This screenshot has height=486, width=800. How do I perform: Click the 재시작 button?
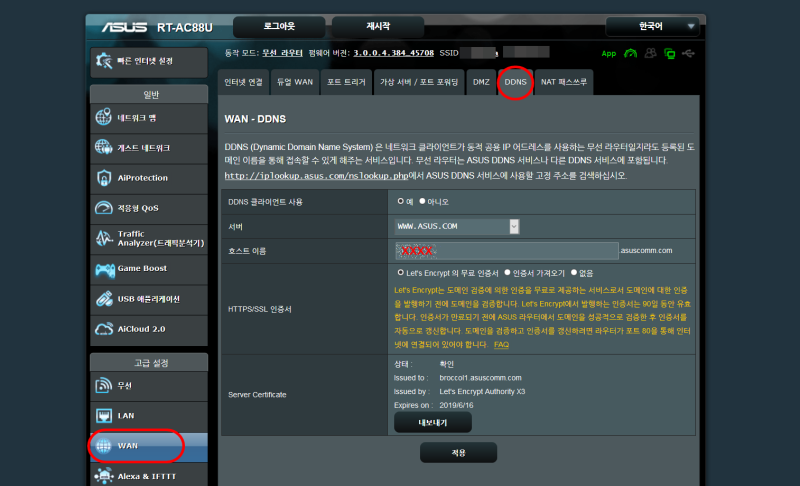pos(378,27)
